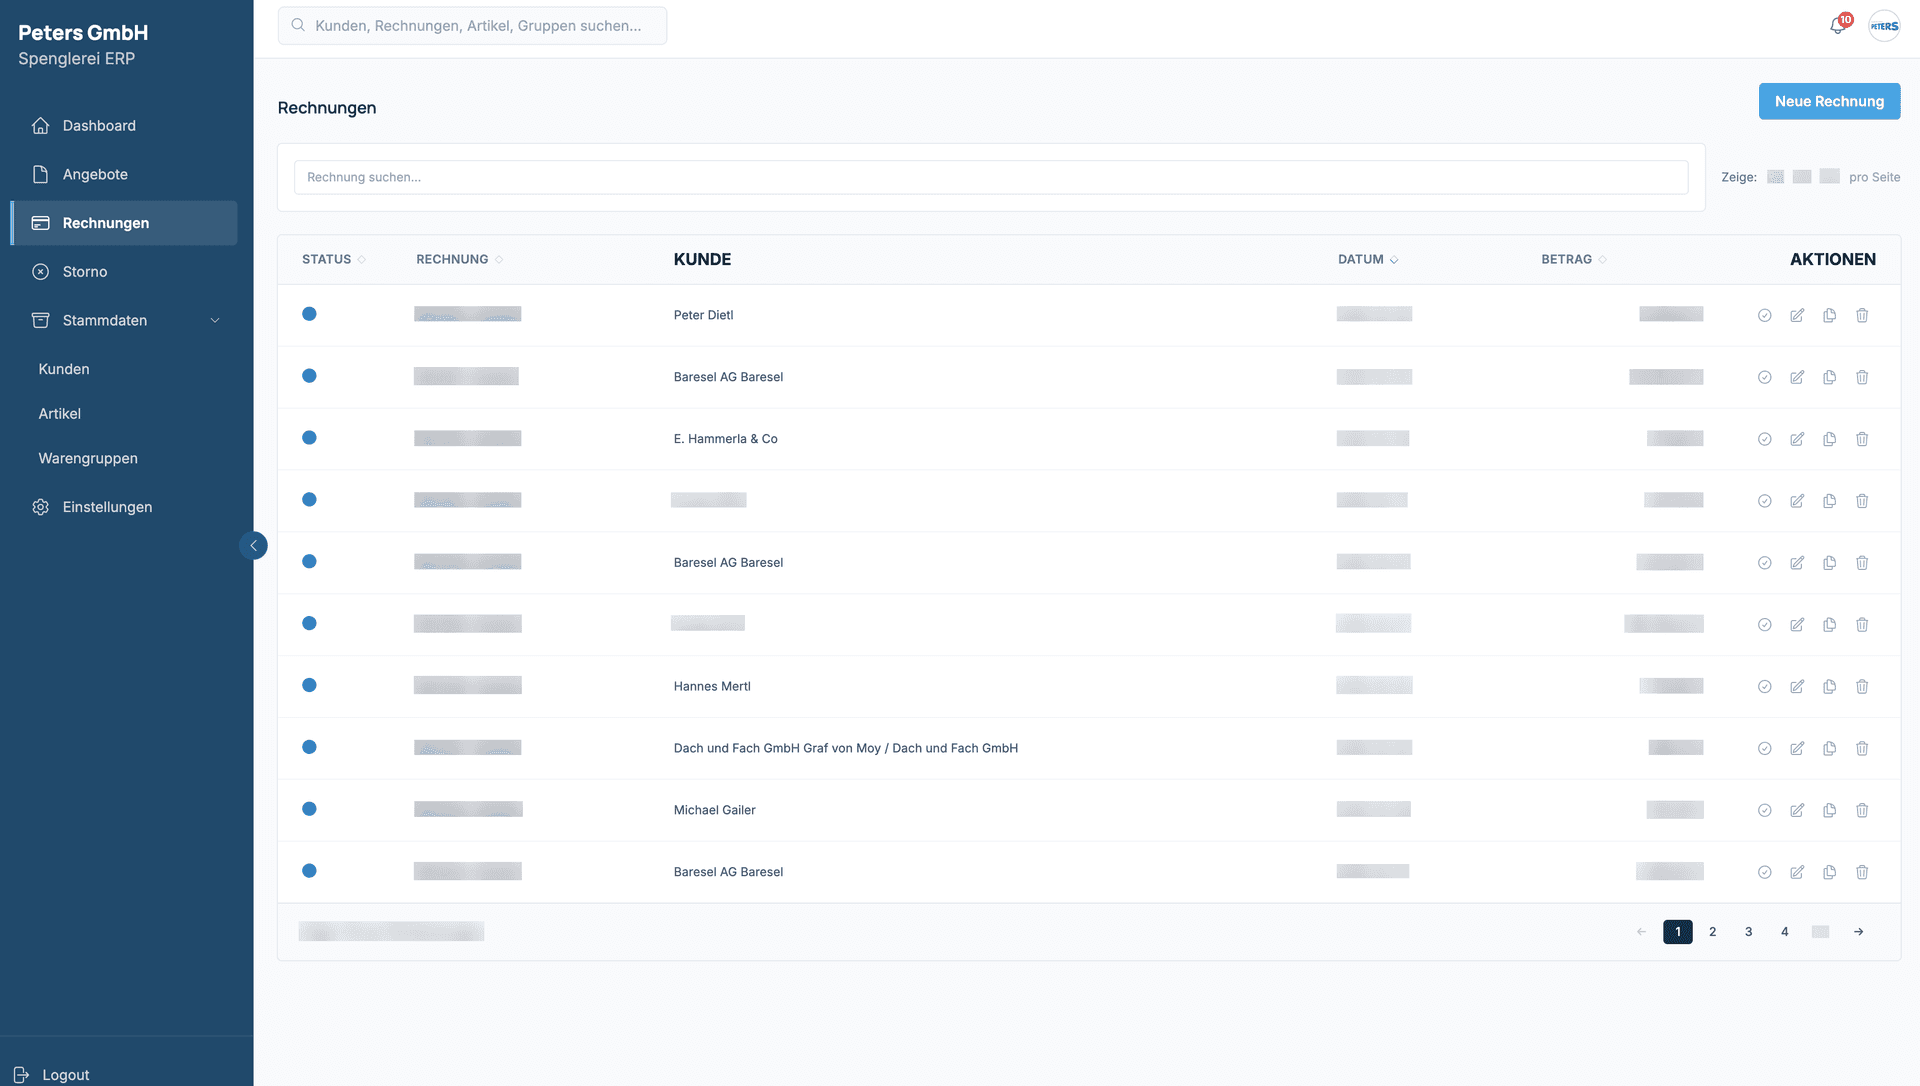Screen dimensions: 1920x1086
Task: Go to page 2 of invoices
Action: point(1713,932)
